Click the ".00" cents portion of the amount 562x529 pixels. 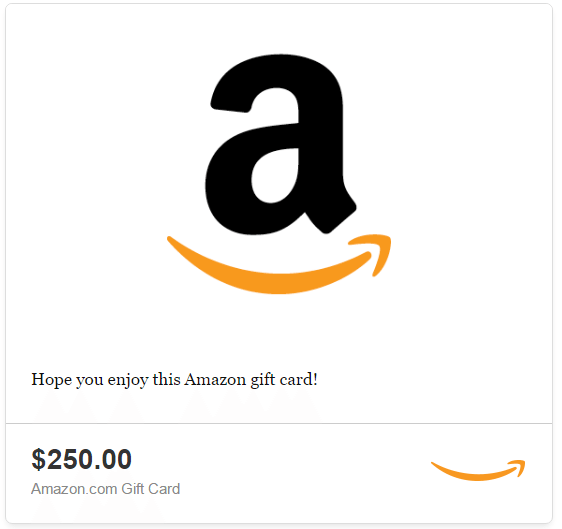pos(115,460)
